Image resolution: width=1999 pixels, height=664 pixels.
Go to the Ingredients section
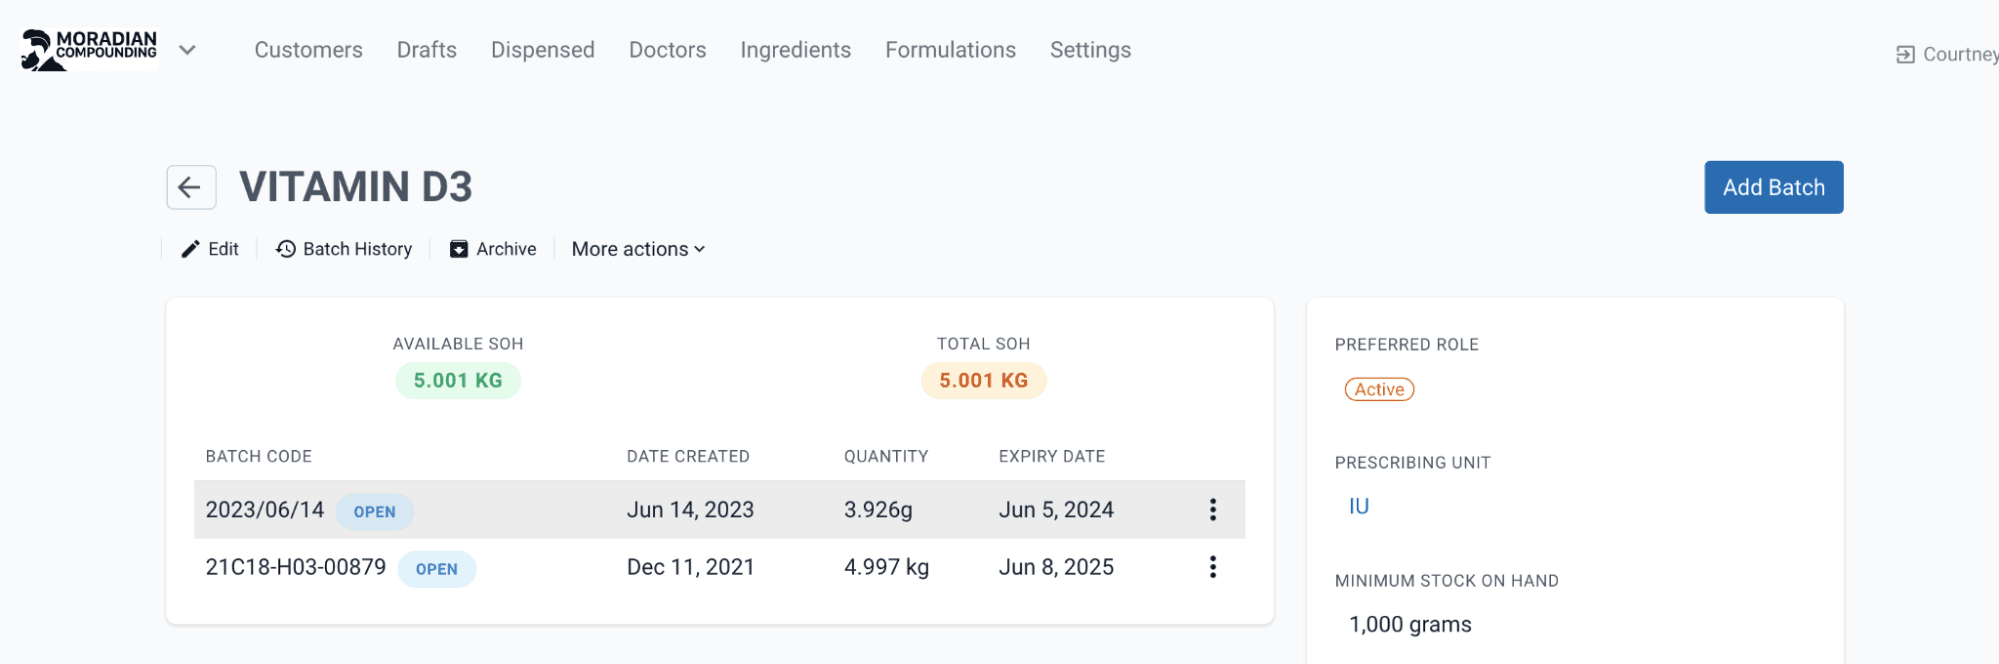coord(795,50)
